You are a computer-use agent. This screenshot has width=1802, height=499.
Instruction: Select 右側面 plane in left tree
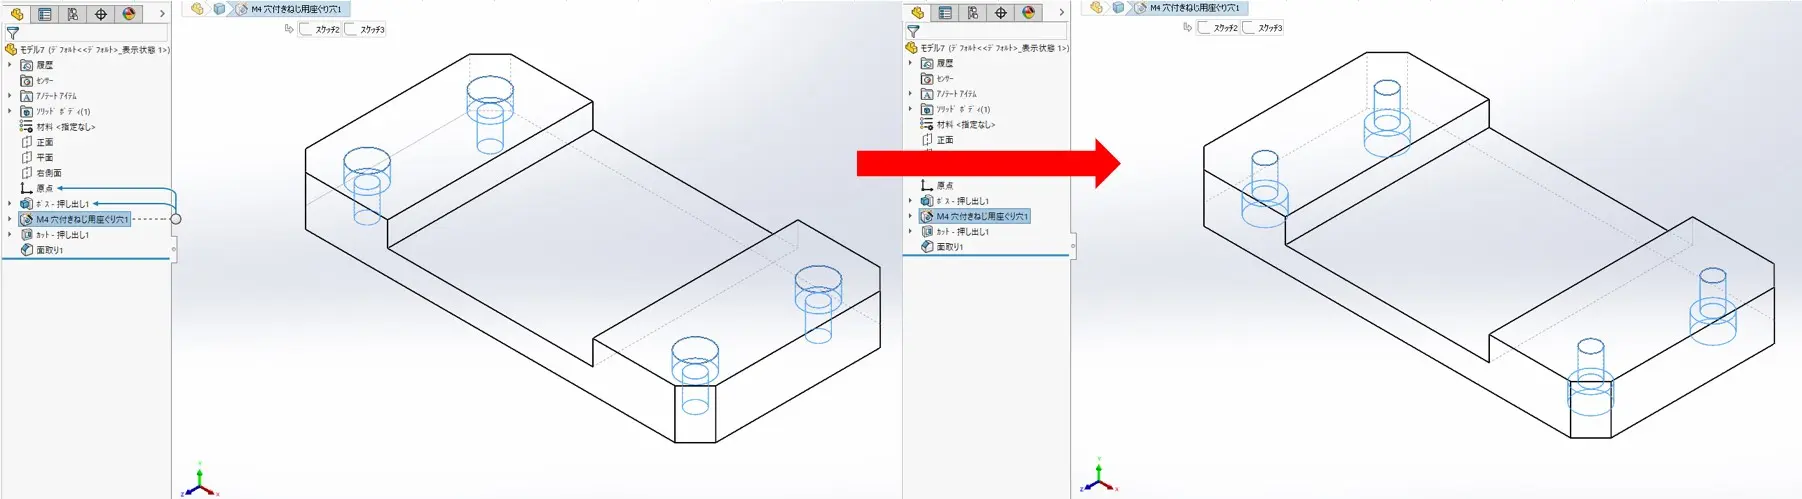pos(48,173)
